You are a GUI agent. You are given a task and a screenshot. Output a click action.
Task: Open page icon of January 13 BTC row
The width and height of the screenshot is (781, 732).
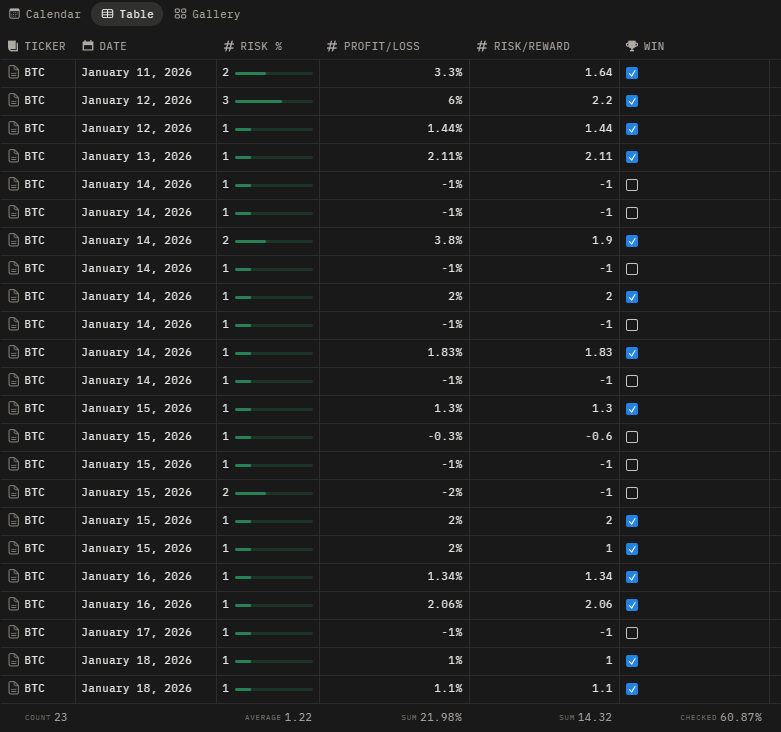(x=14, y=156)
